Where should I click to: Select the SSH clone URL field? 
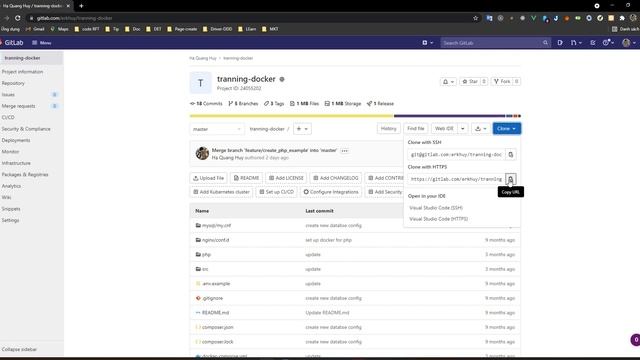click(x=456, y=154)
